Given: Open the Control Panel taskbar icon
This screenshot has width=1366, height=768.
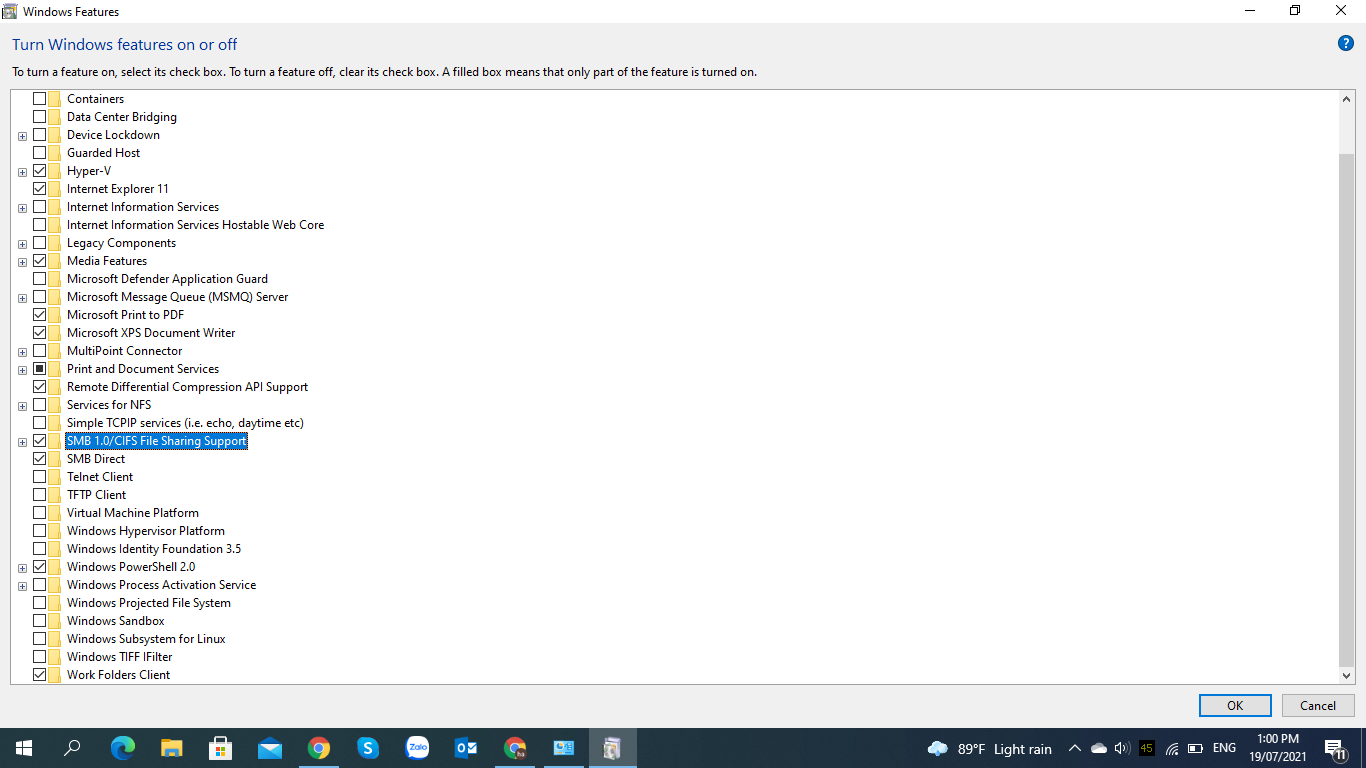Looking at the screenshot, I should (x=564, y=748).
